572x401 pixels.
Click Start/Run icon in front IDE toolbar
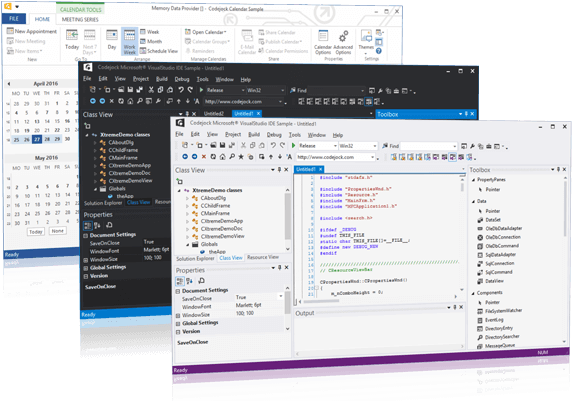click(293, 146)
